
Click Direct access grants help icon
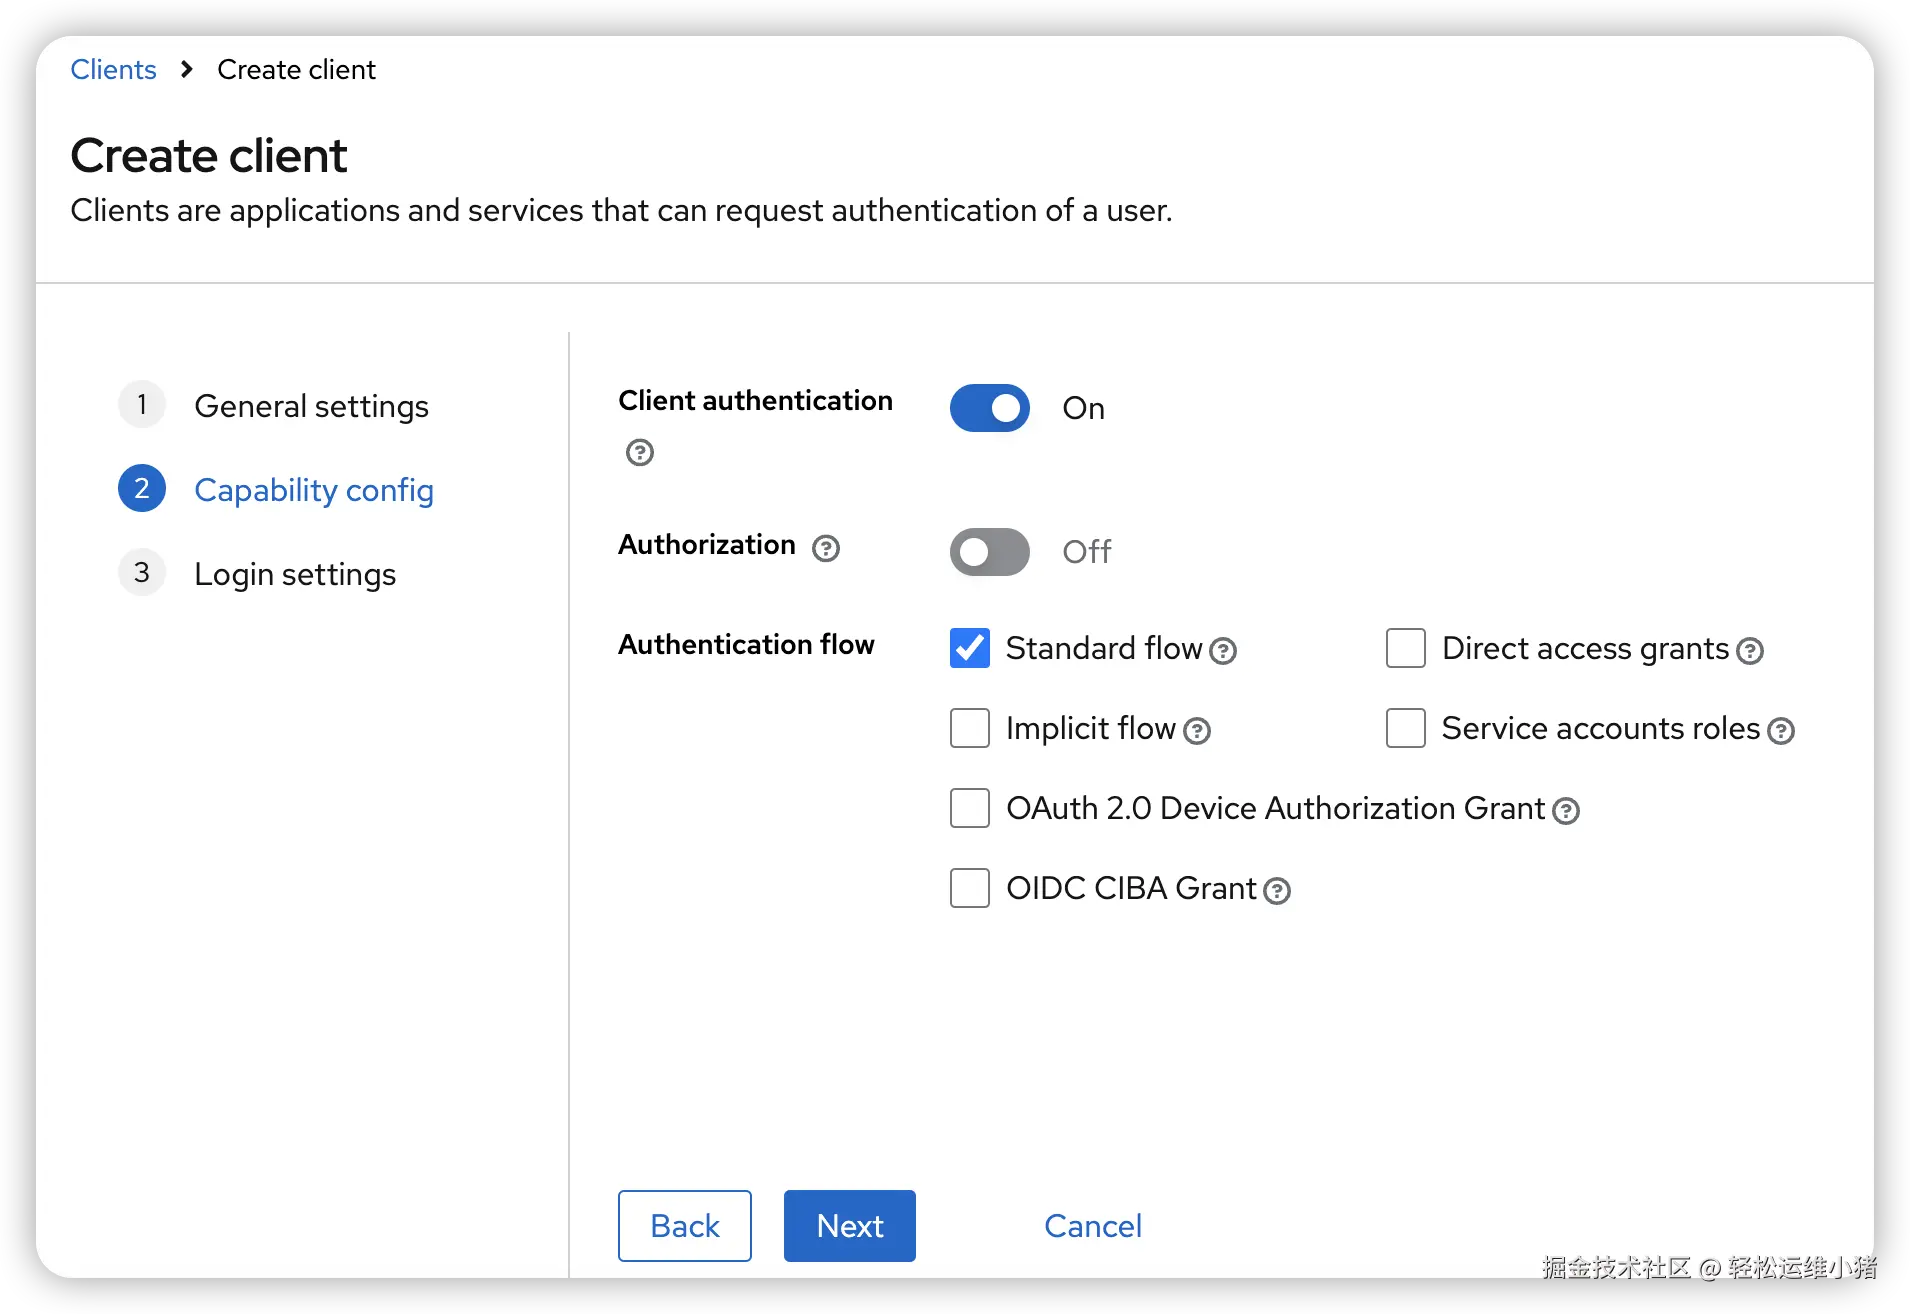pyautogui.click(x=1749, y=652)
